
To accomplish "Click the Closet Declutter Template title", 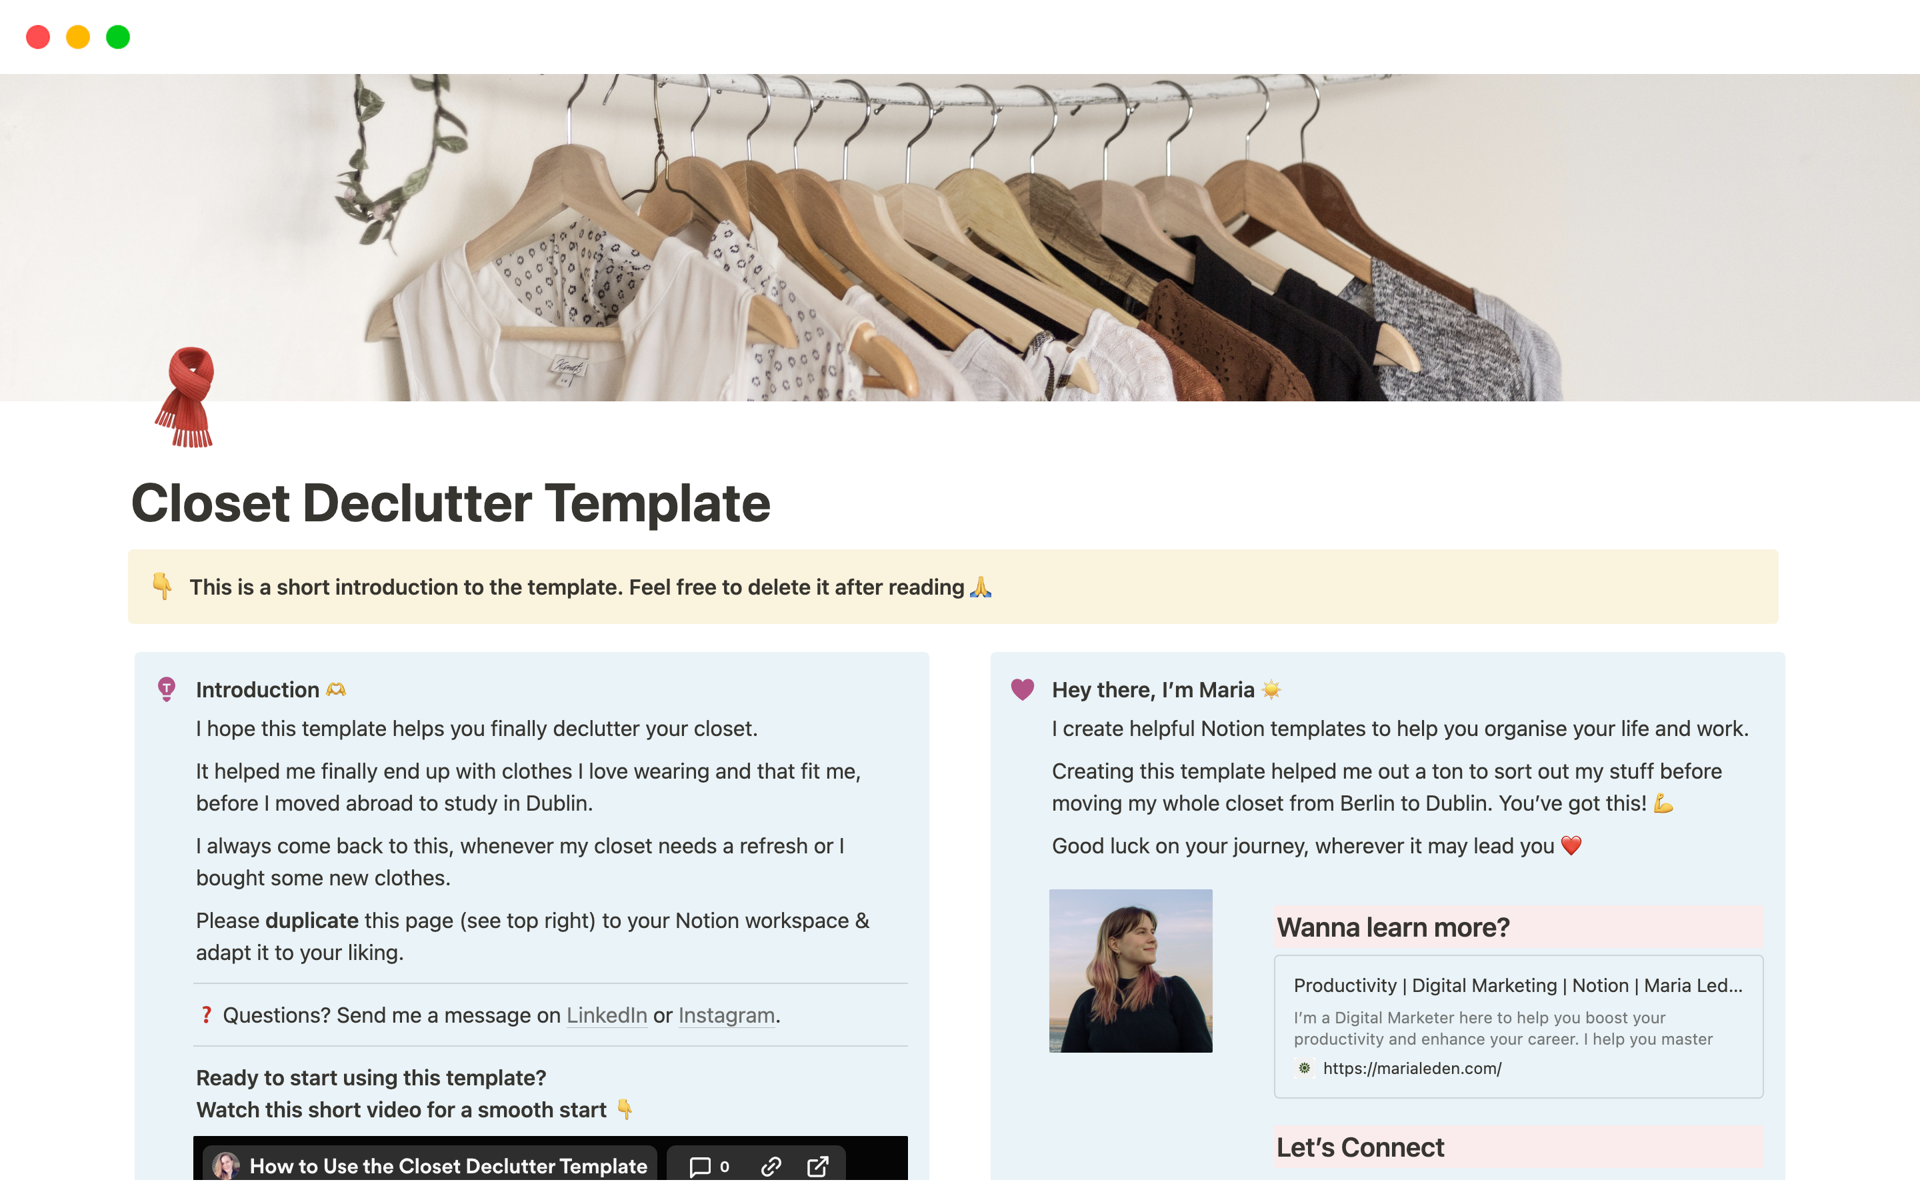I will click(451, 502).
